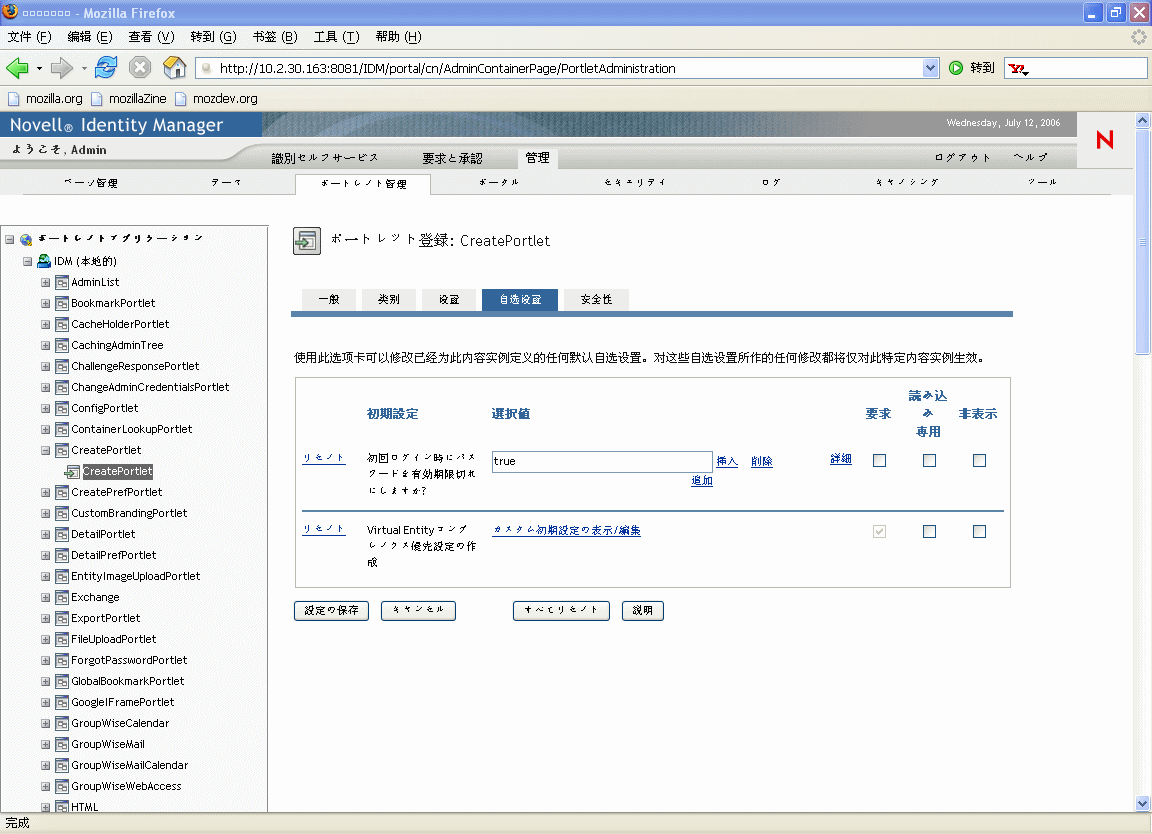Expand the AdminList tree node
Viewport: 1152px width, 834px height.
pos(45,282)
